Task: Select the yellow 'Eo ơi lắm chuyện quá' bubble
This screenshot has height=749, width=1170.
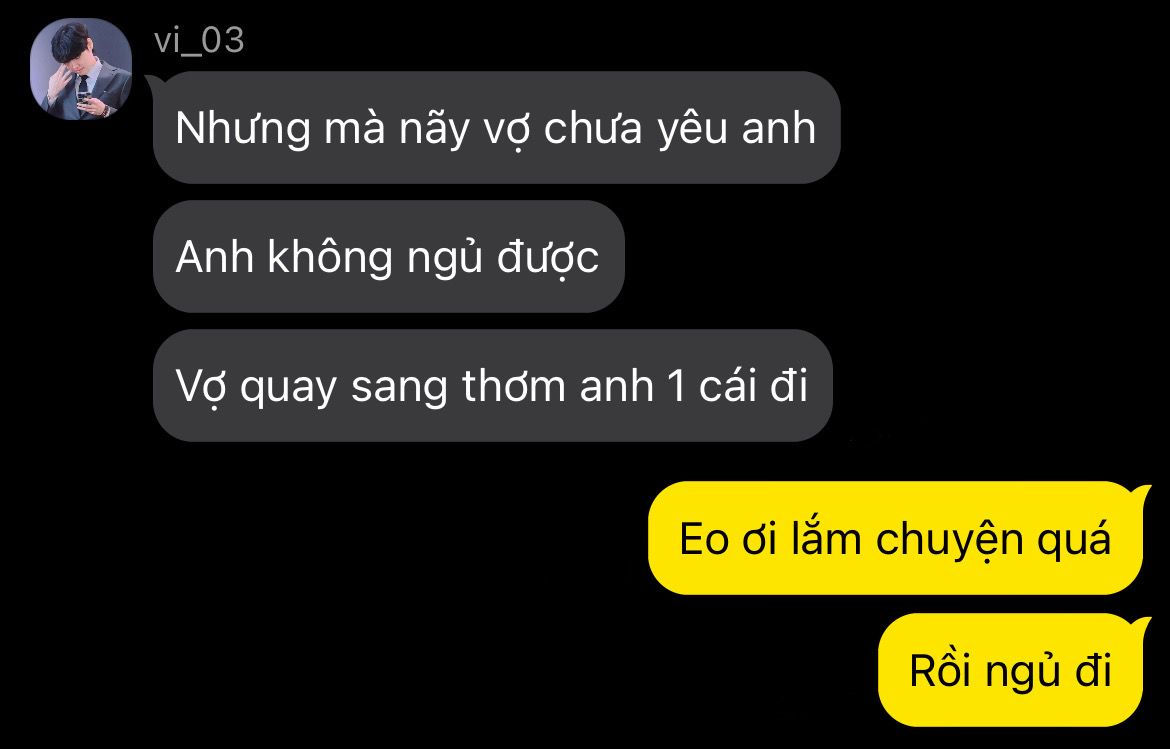Action: (895, 539)
